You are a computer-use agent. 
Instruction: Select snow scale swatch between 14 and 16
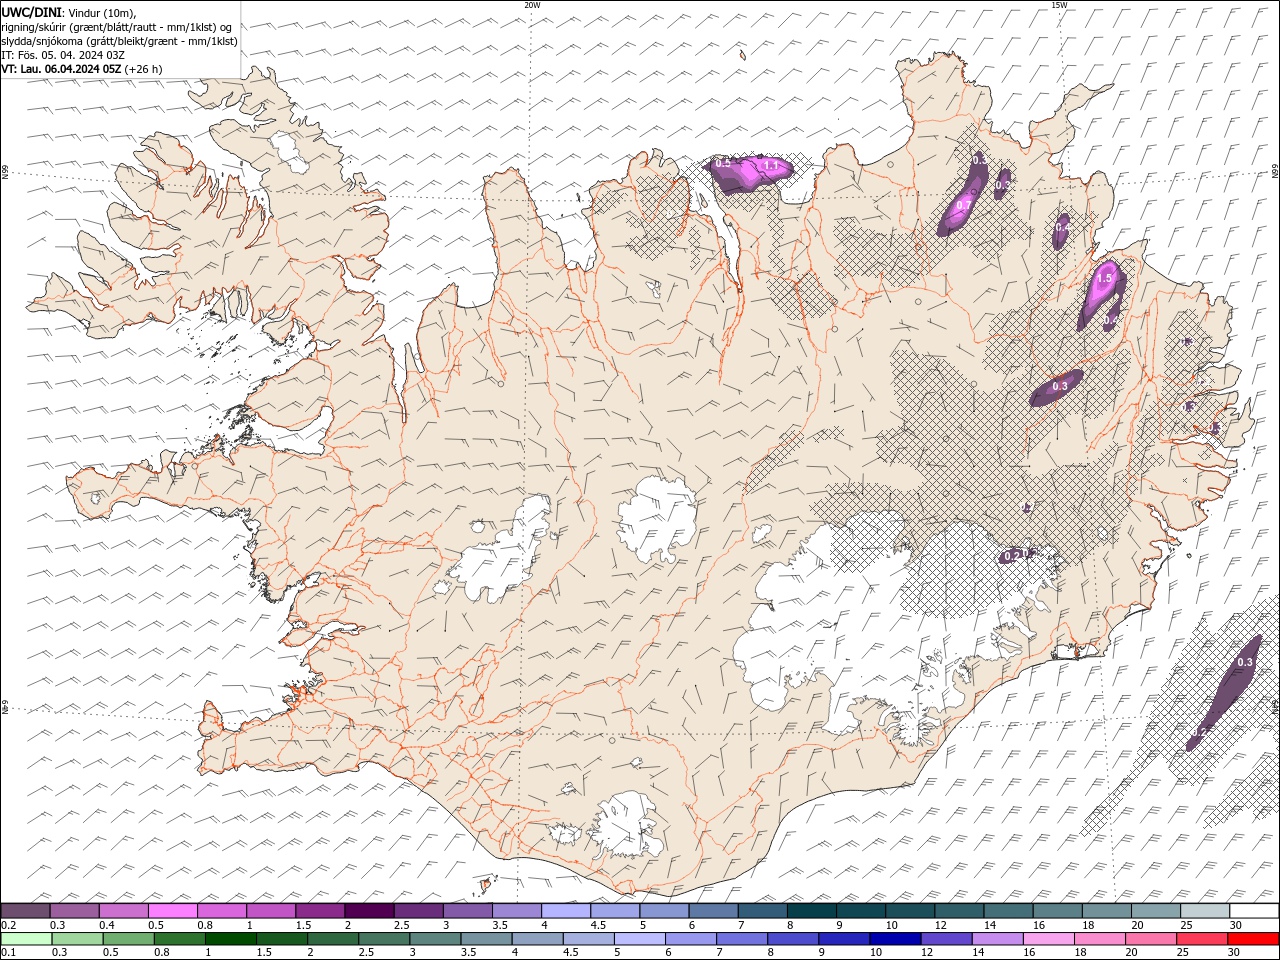tap(1007, 911)
